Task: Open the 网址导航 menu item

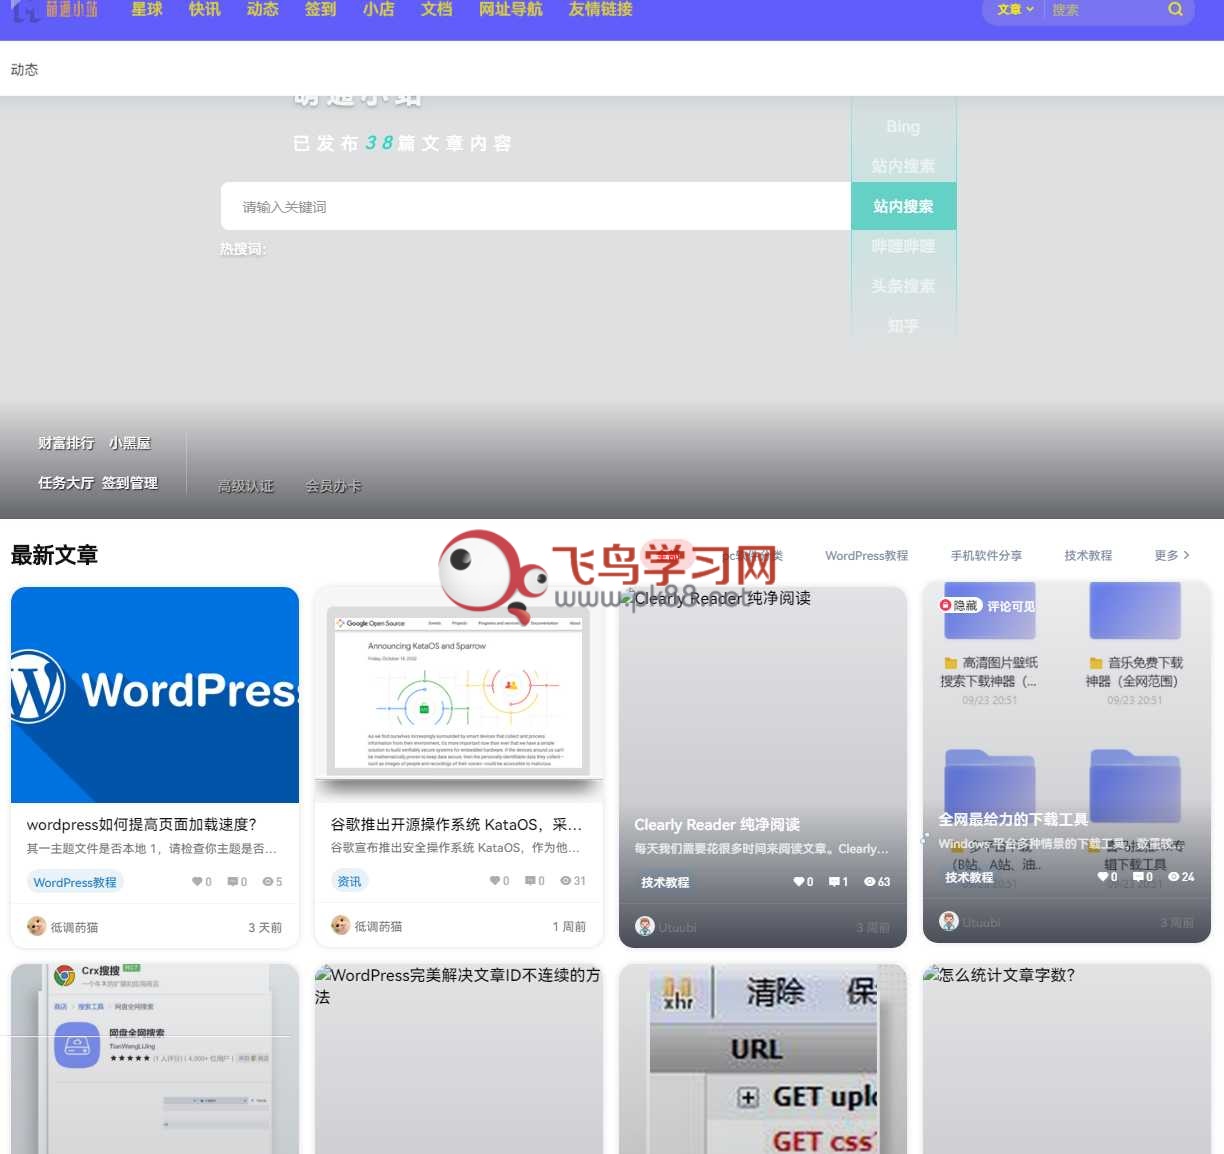Action: [x=510, y=10]
